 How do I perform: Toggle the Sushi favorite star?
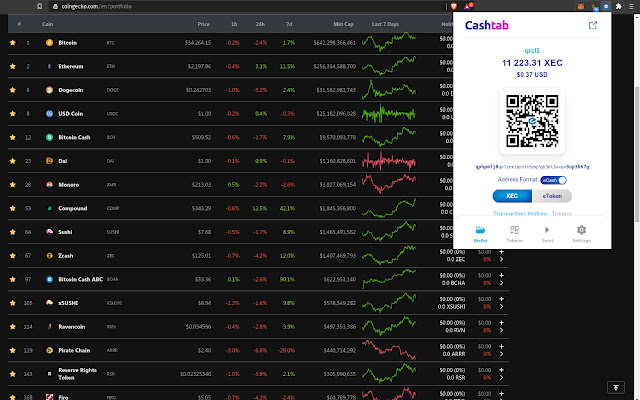point(13,232)
